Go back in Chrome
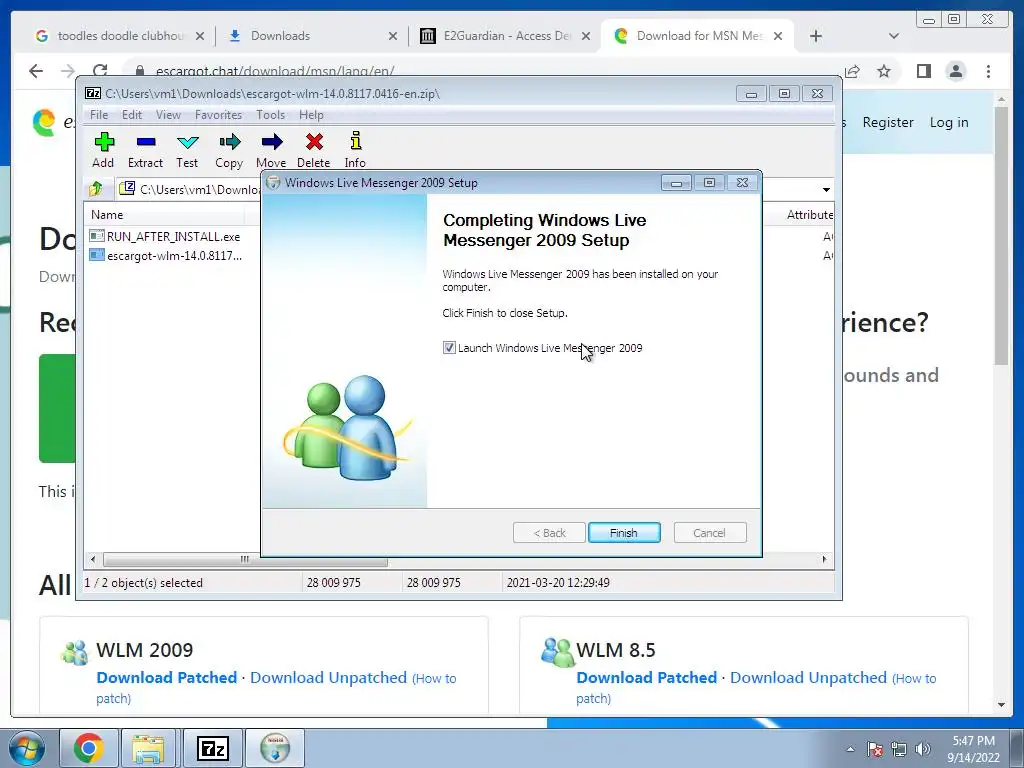This screenshot has height=768, width=1024. 36,71
